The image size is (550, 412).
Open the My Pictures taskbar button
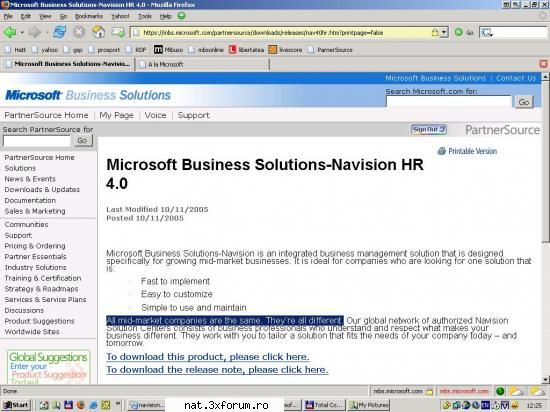coord(369,405)
